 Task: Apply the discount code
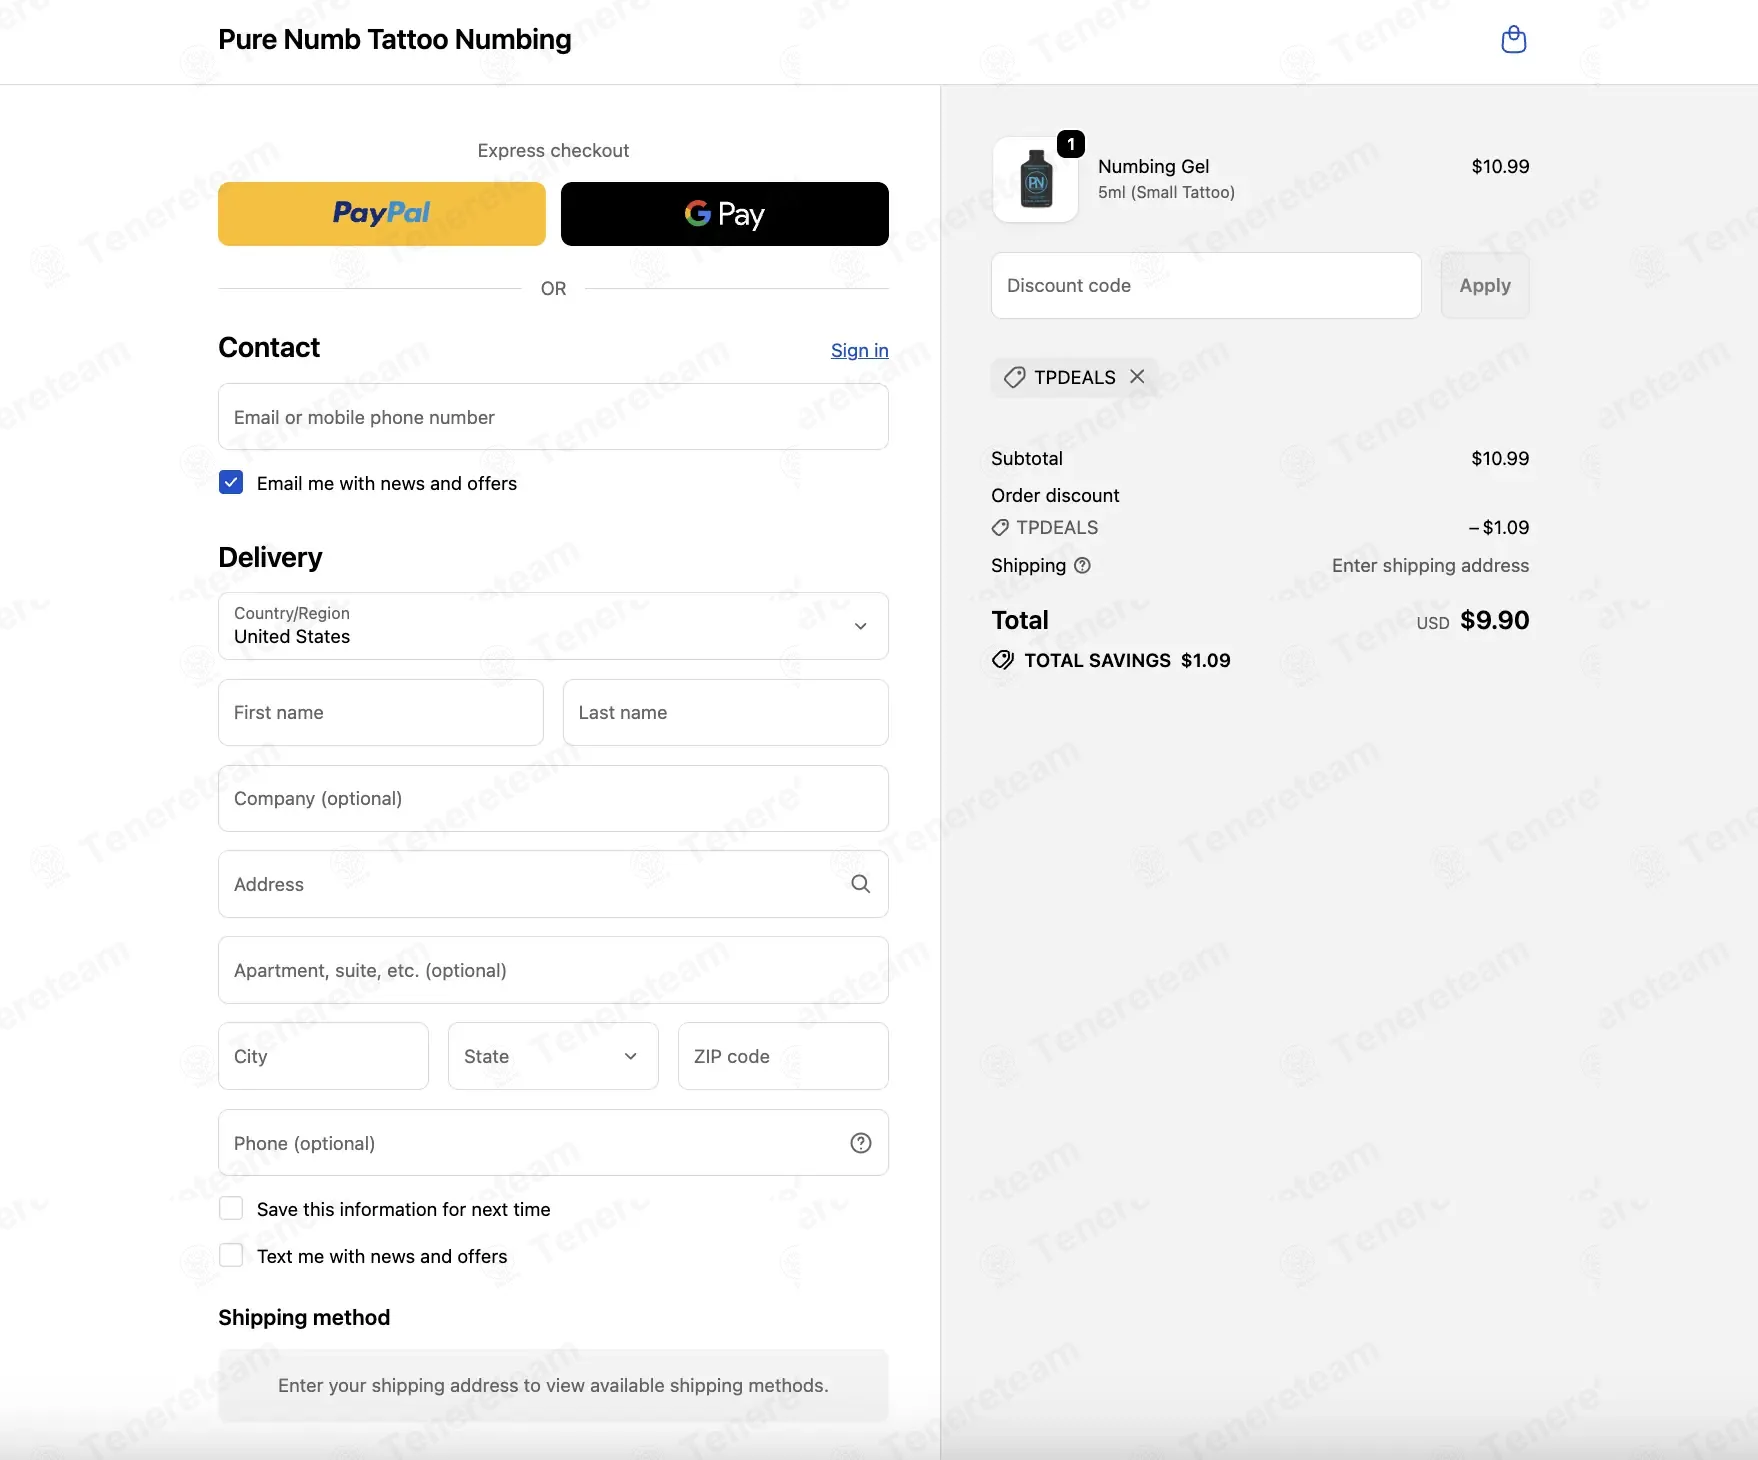tap(1484, 286)
